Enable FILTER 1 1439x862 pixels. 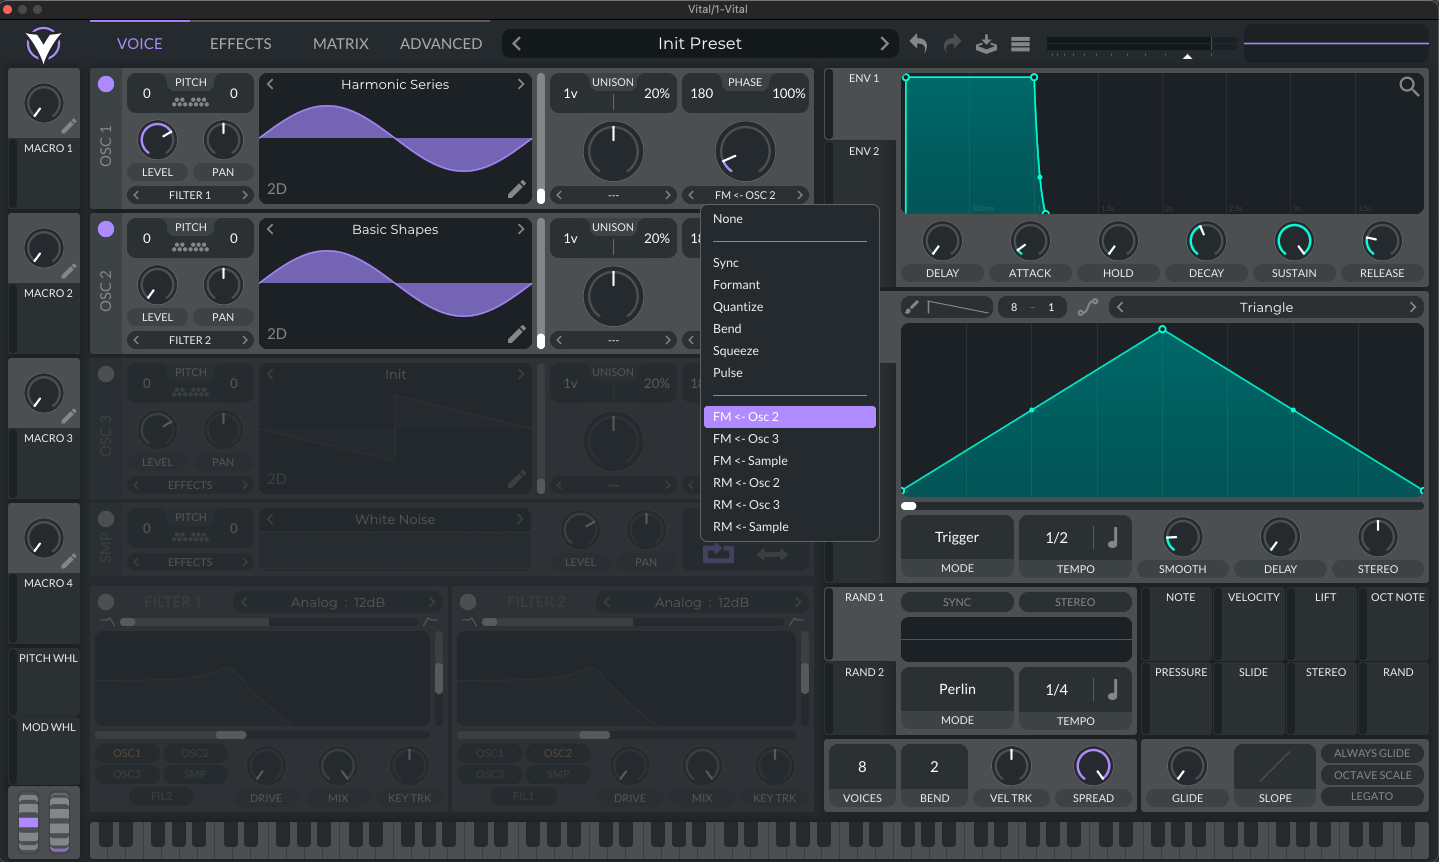(106, 602)
